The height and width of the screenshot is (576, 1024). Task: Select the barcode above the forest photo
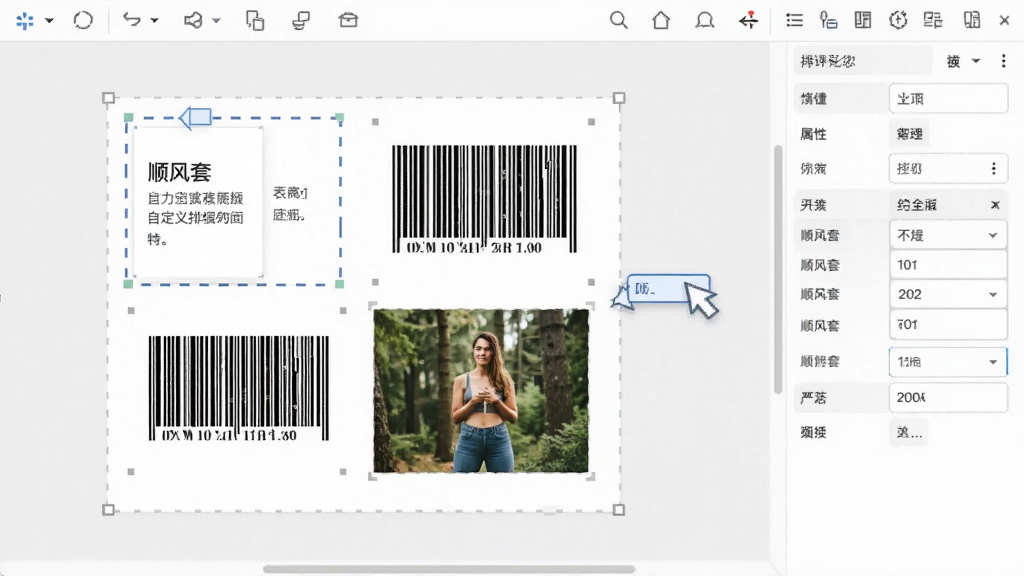(x=484, y=200)
